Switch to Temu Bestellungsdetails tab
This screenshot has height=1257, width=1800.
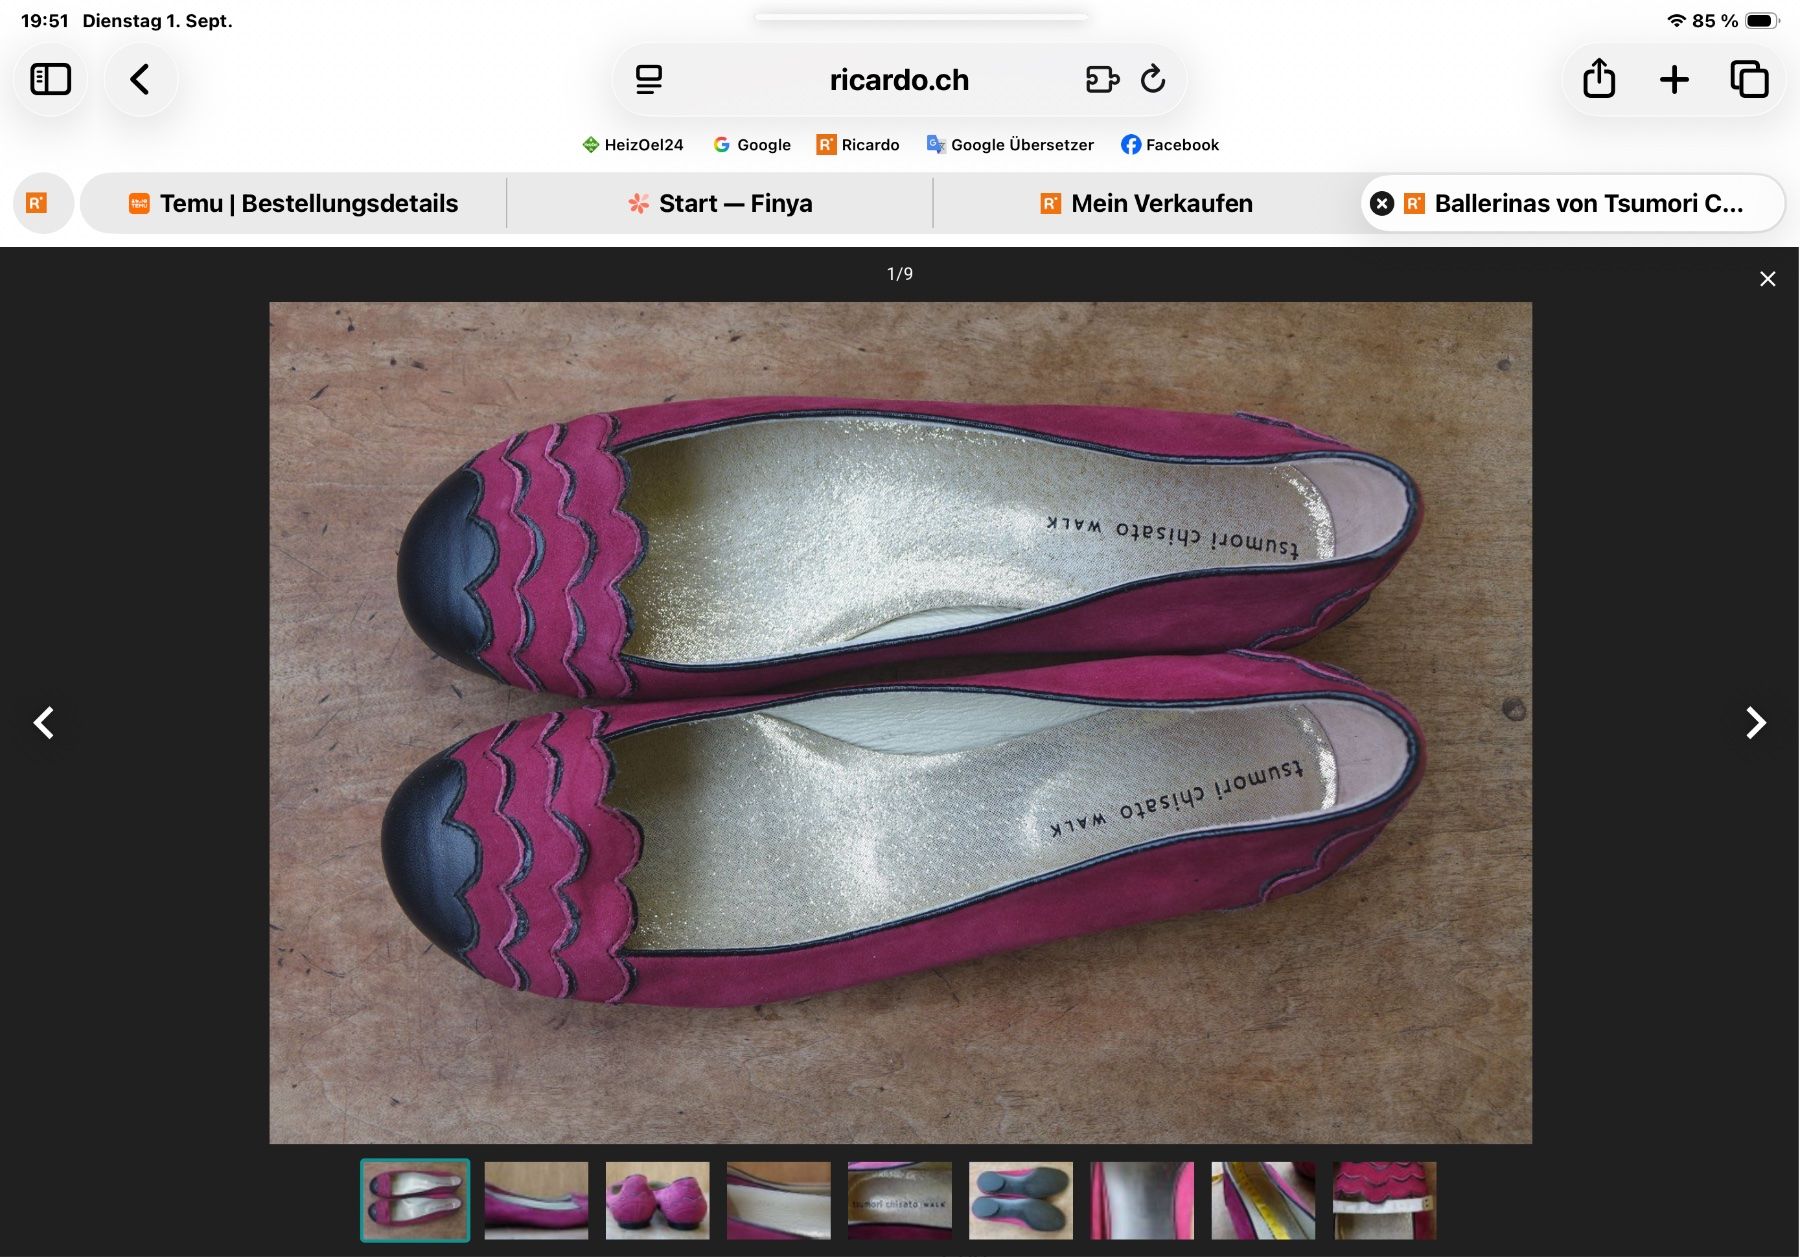tap(293, 204)
